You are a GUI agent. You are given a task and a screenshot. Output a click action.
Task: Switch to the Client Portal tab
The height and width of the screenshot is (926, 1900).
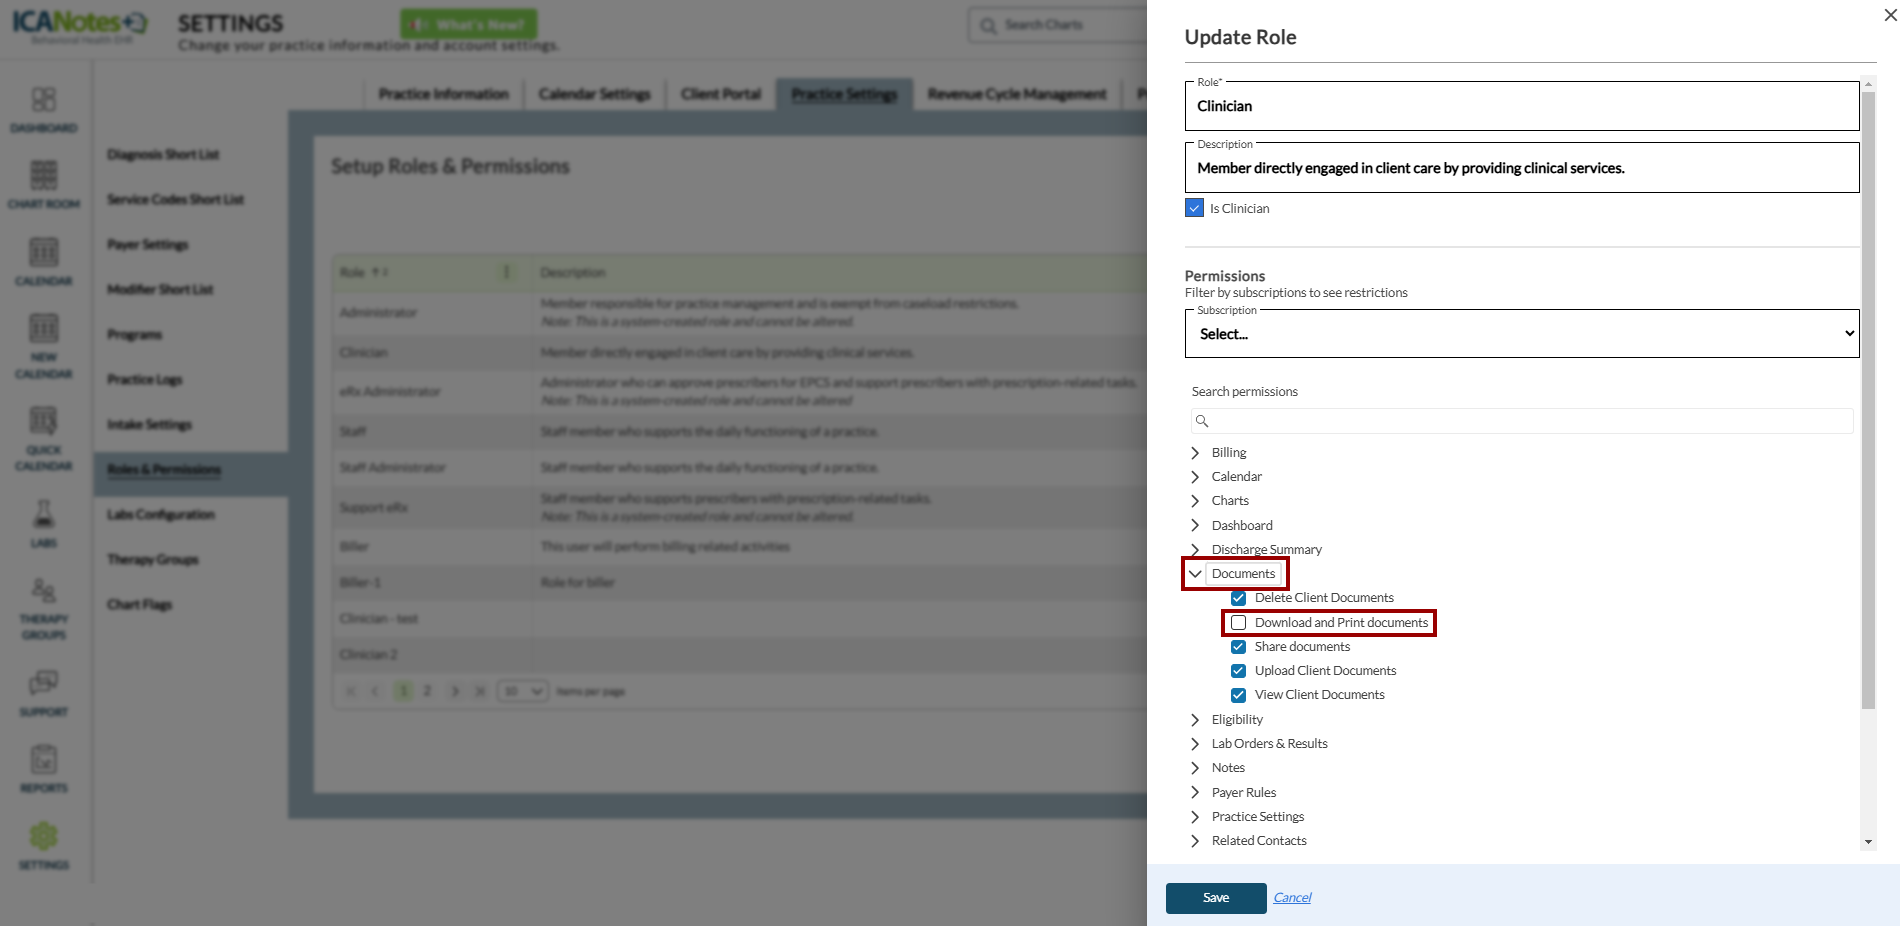click(x=720, y=94)
